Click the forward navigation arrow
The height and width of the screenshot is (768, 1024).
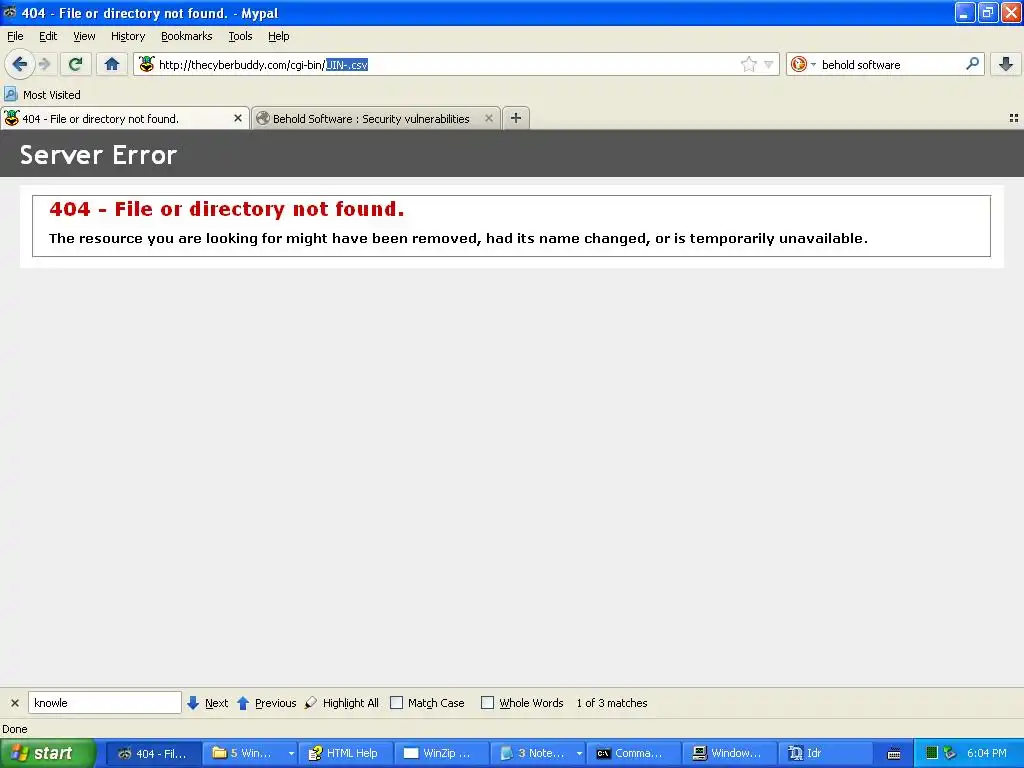pyautogui.click(x=44, y=64)
